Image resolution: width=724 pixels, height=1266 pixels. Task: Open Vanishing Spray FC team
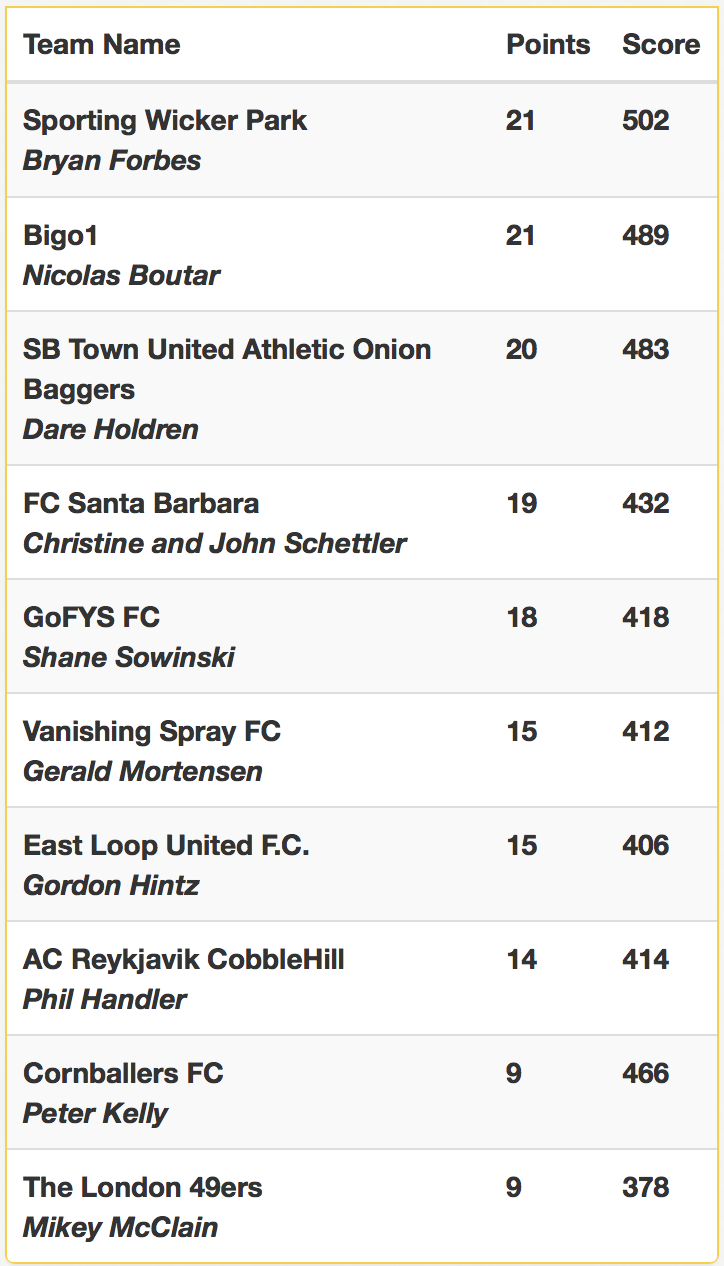[152, 731]
